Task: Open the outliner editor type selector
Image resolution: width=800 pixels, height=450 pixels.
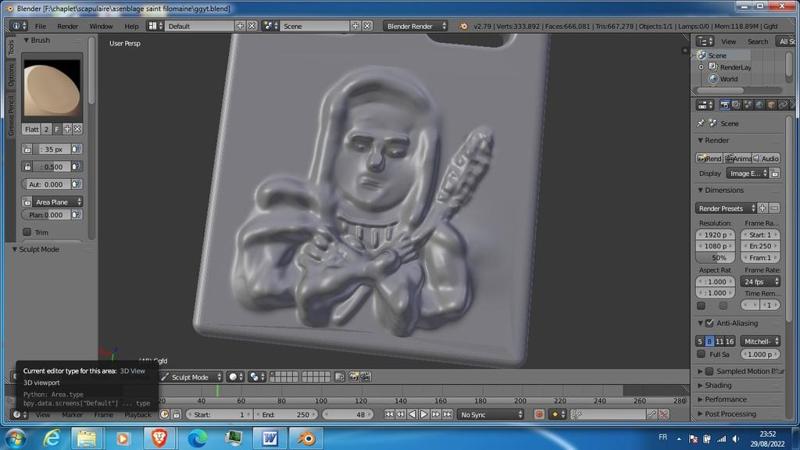Action: 705,41
